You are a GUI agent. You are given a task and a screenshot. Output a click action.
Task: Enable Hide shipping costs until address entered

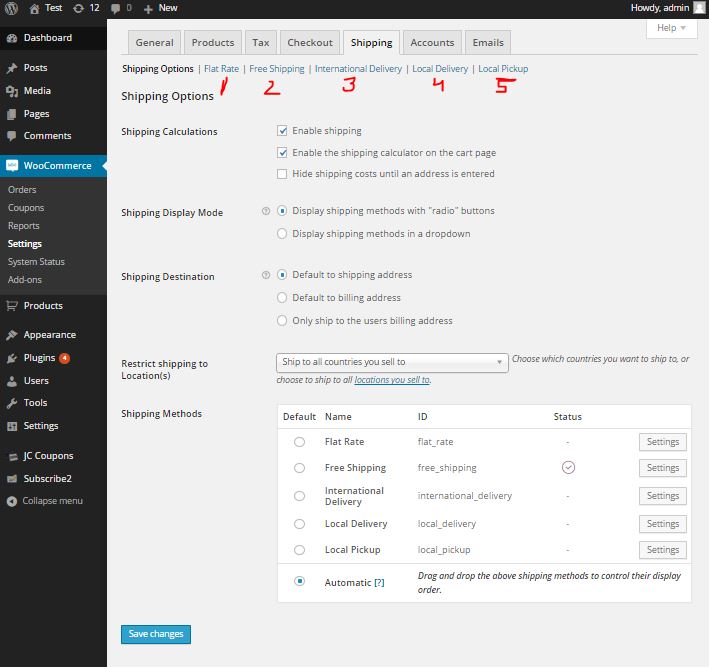pyautogui.click(x=283, y=174)
